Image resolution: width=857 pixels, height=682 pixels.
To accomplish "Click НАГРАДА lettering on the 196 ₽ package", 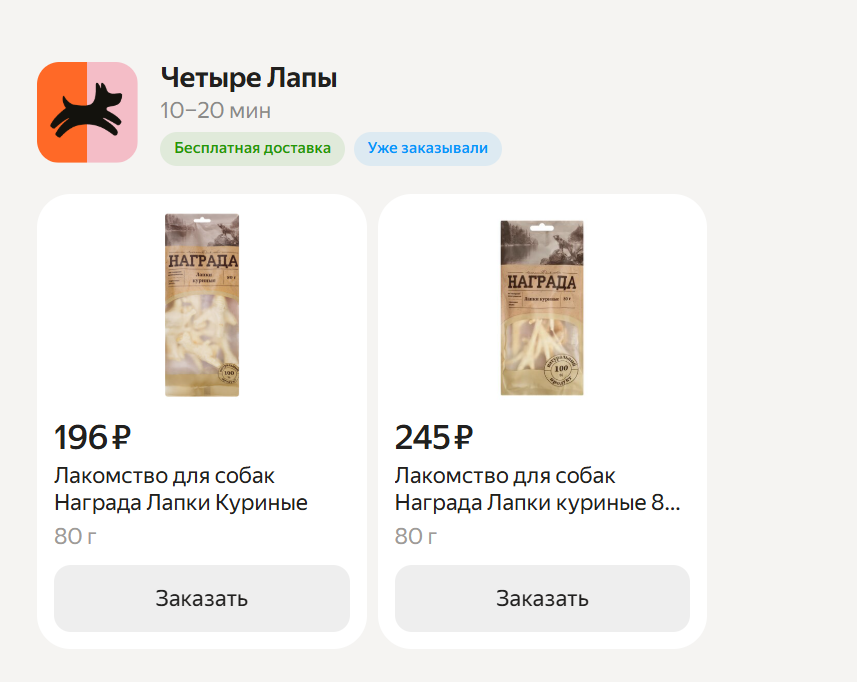I will [203, 260].
